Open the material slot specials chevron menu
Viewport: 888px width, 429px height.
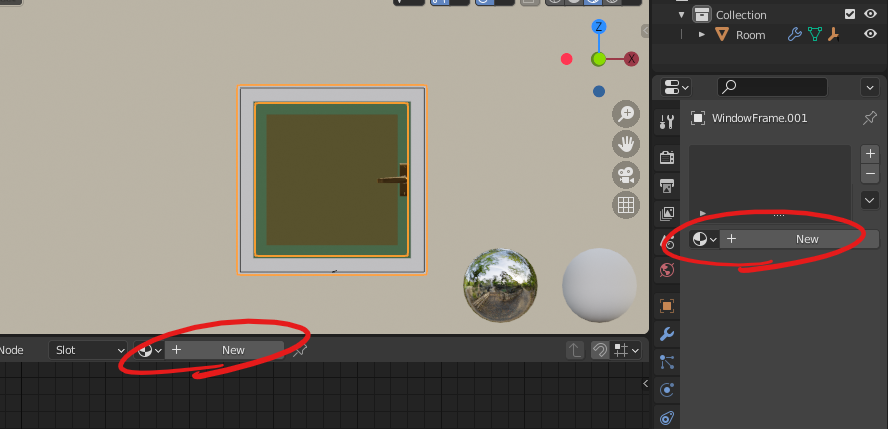870,200
